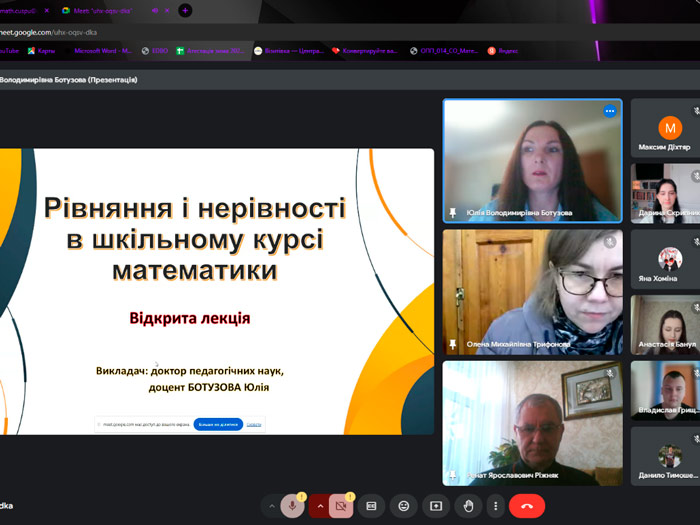Open the three-dot more options menu
Image resolution: width=700 pixels, height=525 pixels.
(x=494, y=507)
